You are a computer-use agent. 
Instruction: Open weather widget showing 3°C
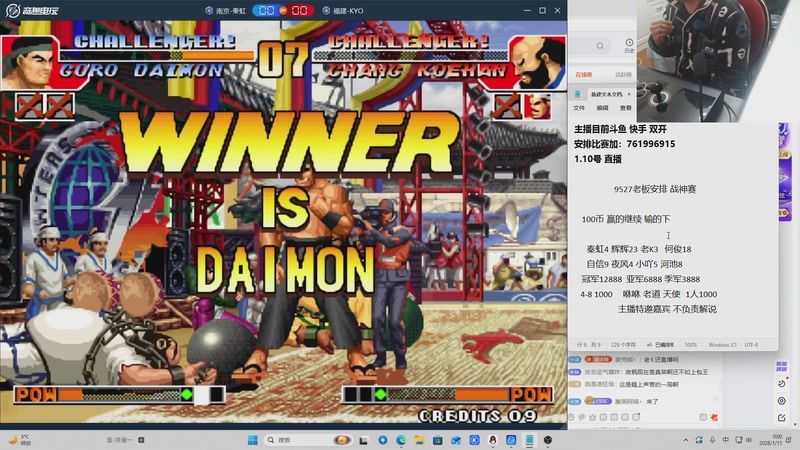(x=19, y=440)
